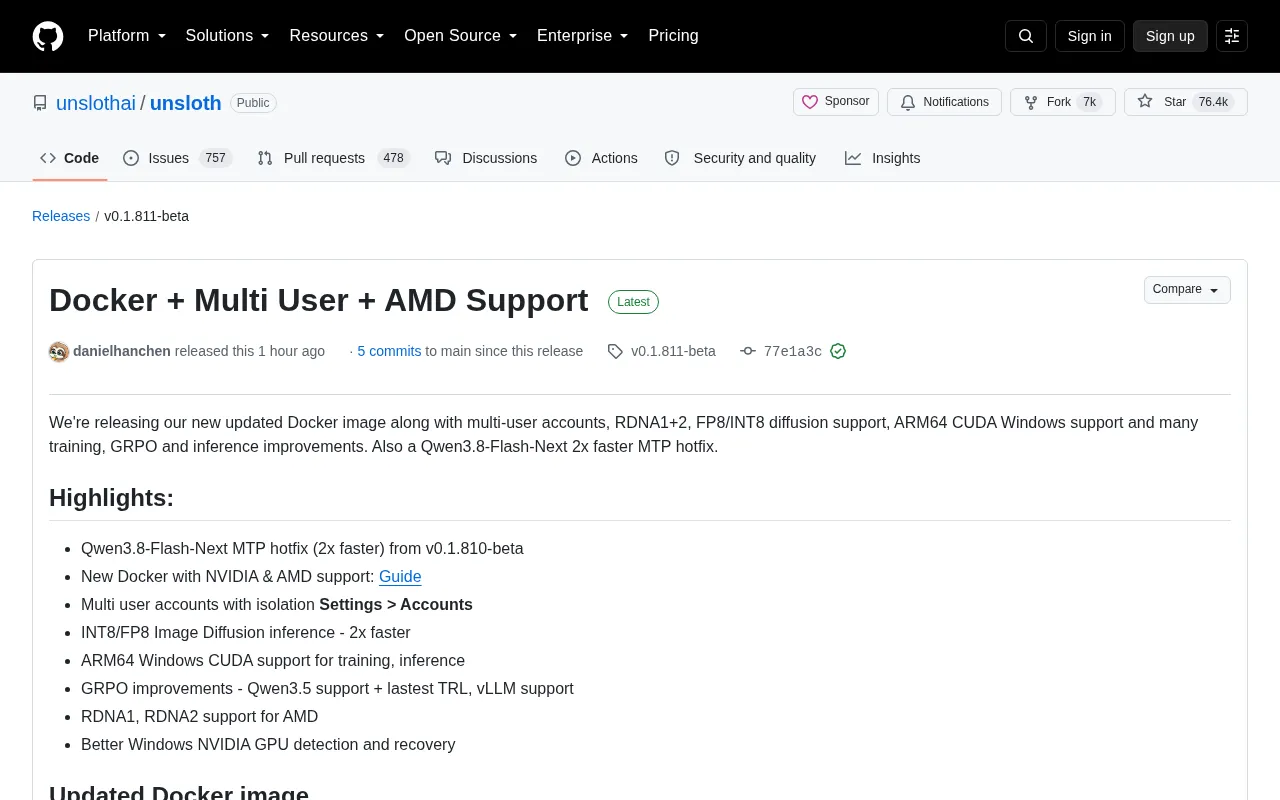Open the Pull requests tab
This screenshot has height=800, width=1280.
pos(334,158)
